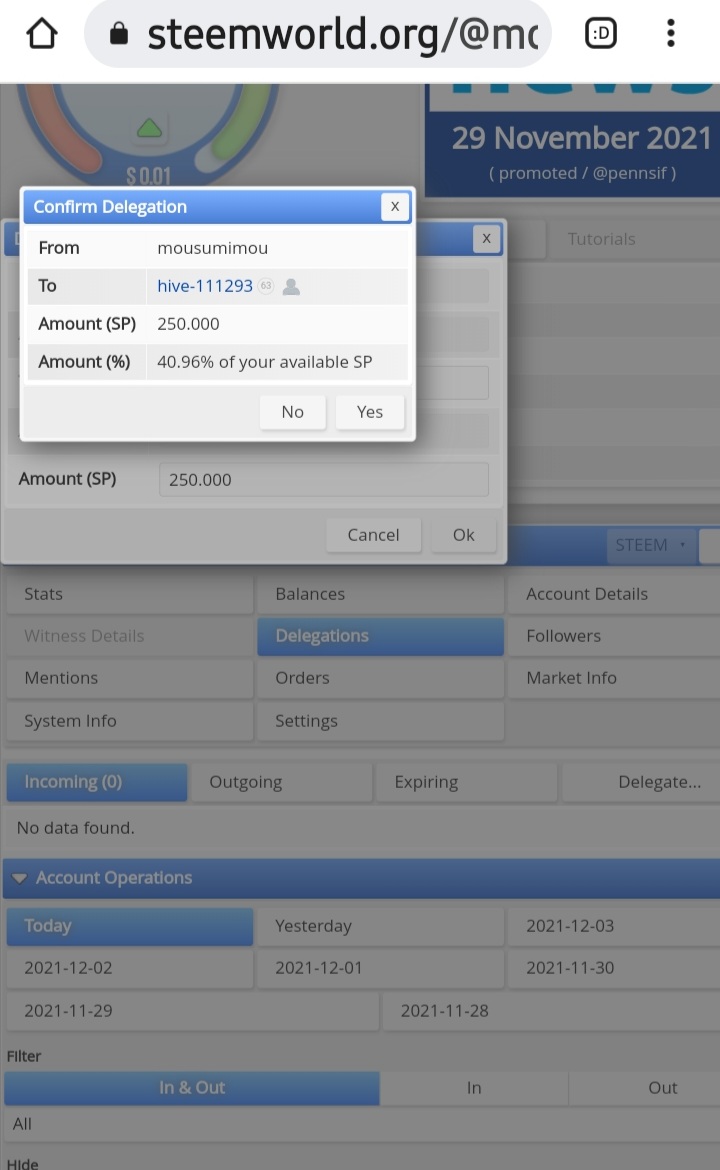Viewport: 720px width, 1170px height.
Task: Close the delegation dialog behind confirmation
Action: (x=486, y=239)
